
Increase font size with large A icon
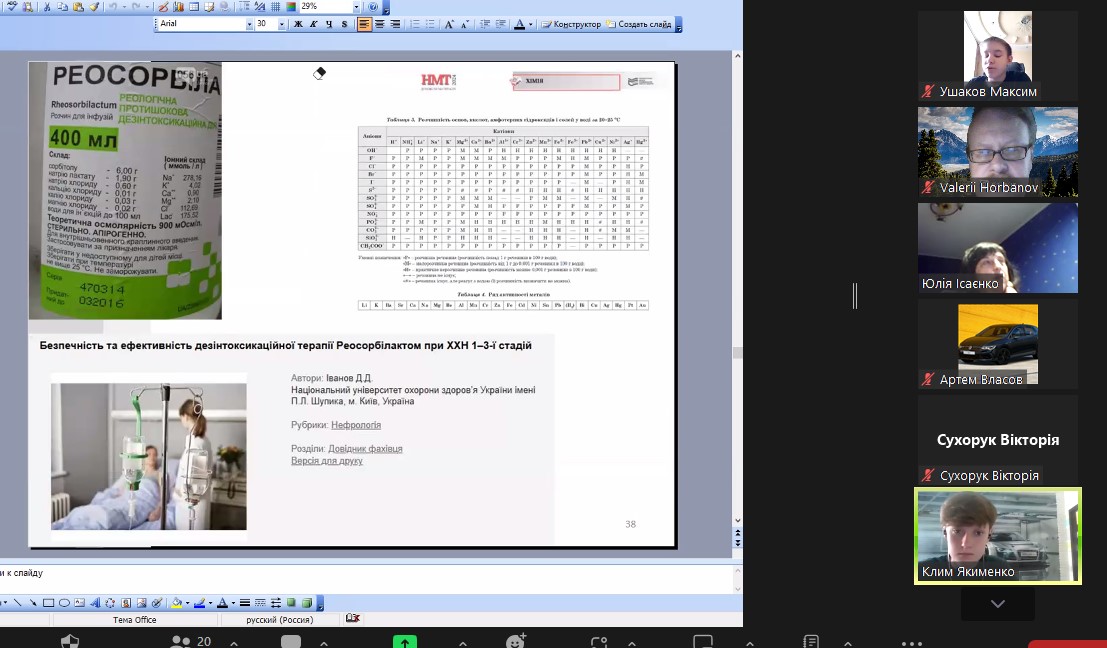tap(449, 24)
